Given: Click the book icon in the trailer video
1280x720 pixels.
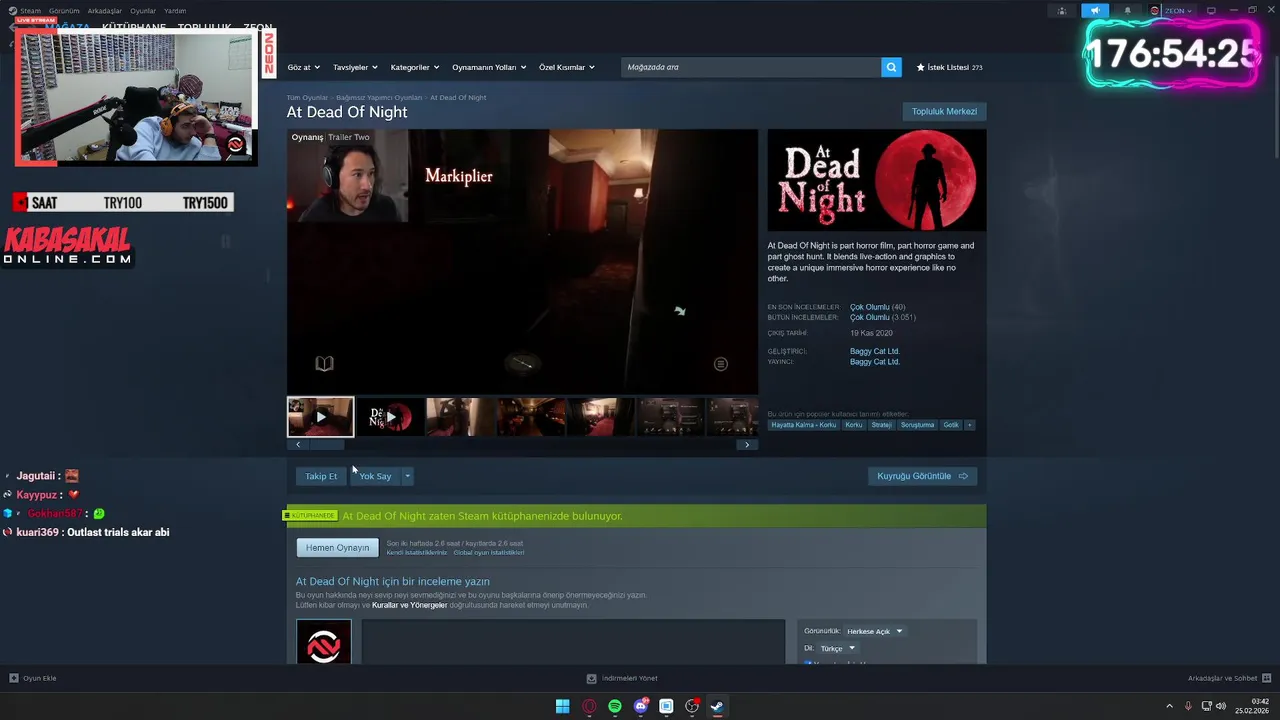Looking at the screenshot, I should click(x=324, y=364).
